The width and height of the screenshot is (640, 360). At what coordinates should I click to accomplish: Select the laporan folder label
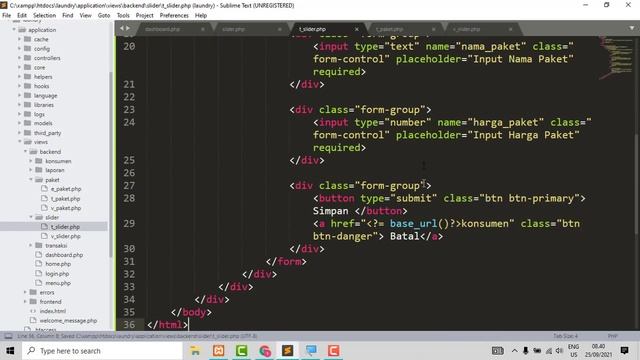coord(55,170)
